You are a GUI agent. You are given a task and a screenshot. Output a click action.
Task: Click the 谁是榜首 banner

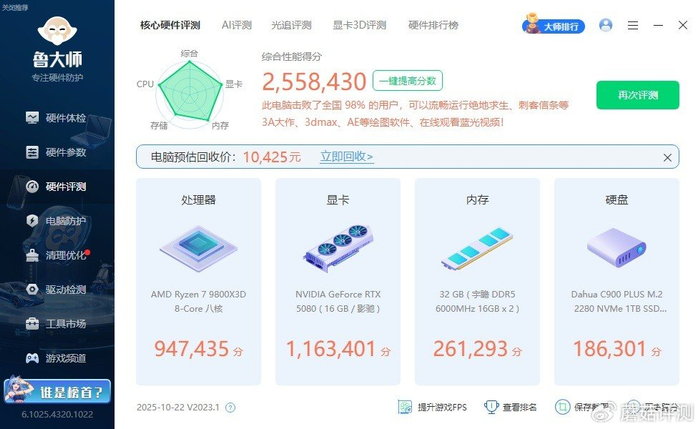click(57, 392)
